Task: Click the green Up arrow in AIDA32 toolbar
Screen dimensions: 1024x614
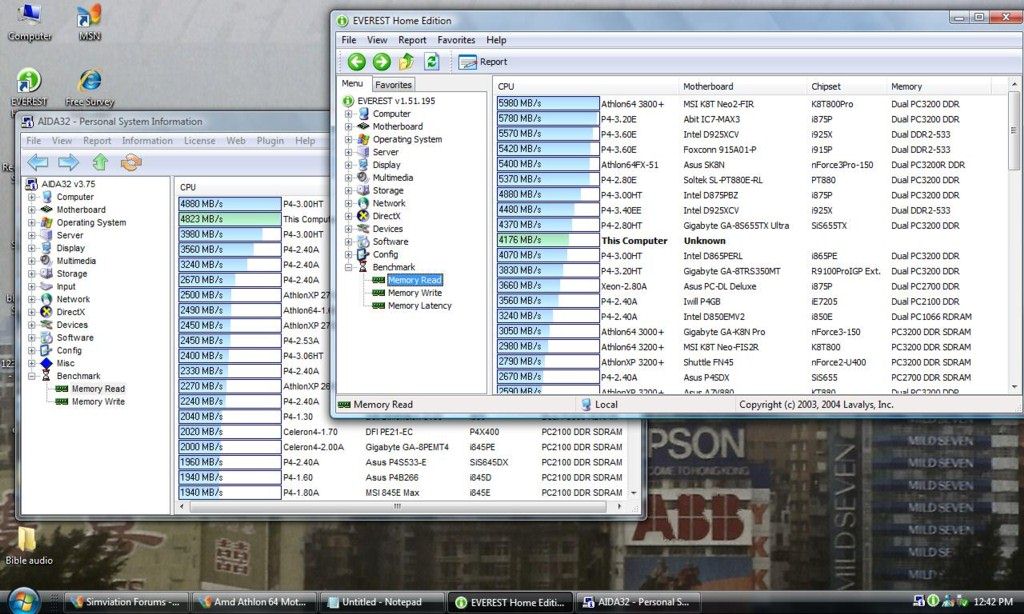Action: pos(100,162)
